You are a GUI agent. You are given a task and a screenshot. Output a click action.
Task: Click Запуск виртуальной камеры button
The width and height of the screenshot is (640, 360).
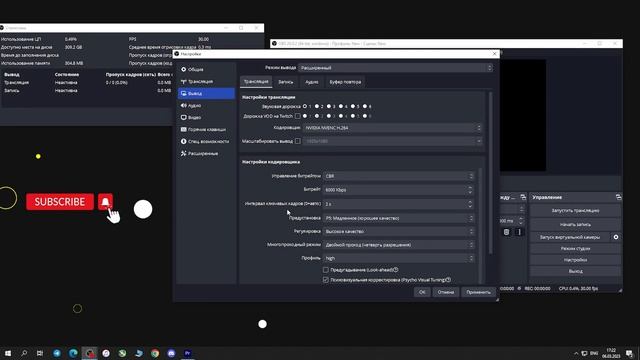click(570, 237)
